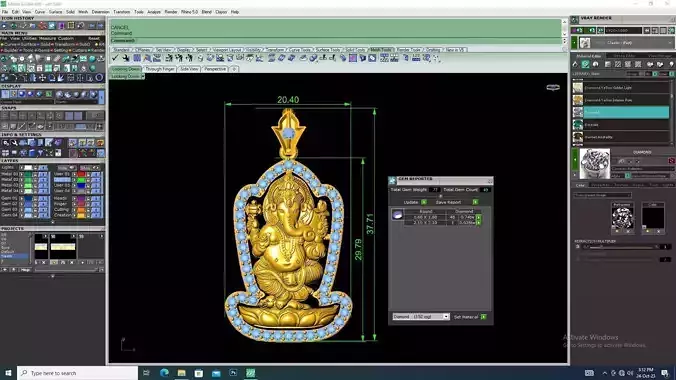Toggle the Finger layer arrow button
This screenshot has width=676, height=380.
pos(74,204)
